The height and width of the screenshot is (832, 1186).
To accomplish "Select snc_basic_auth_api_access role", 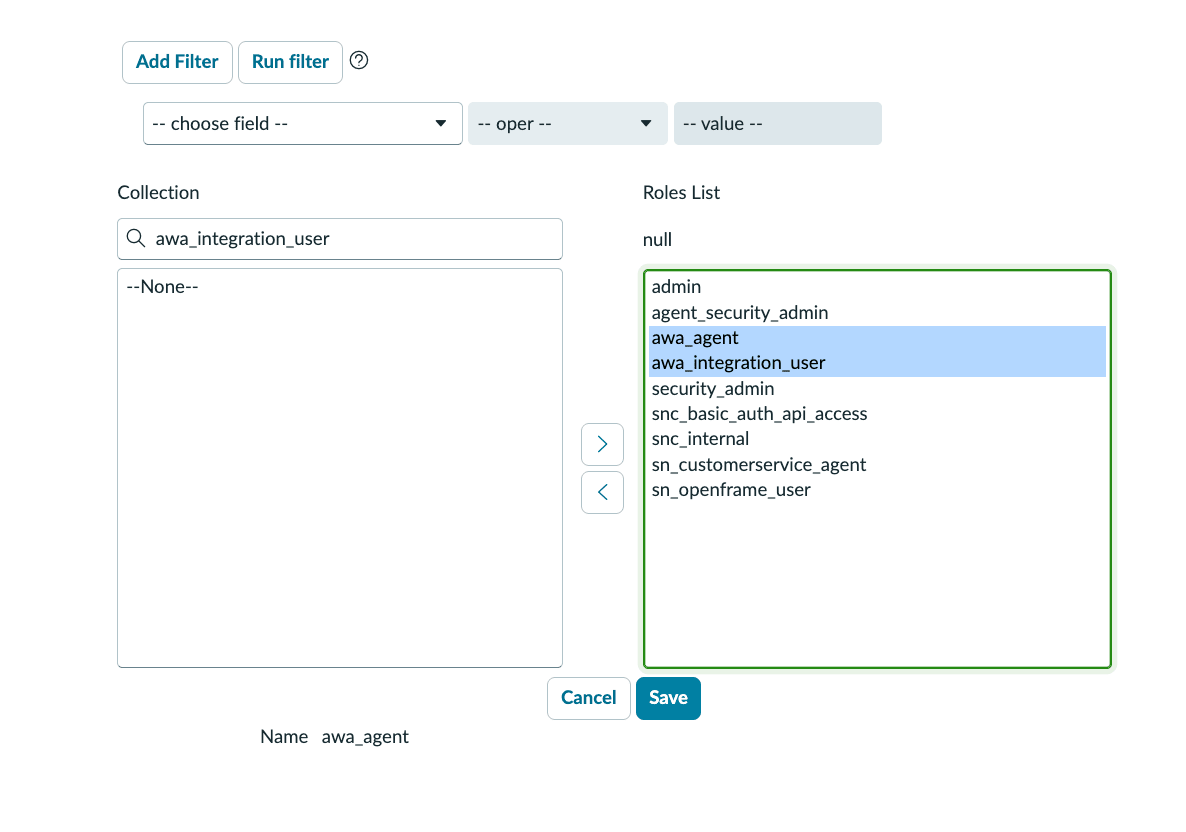I will 877,414.
